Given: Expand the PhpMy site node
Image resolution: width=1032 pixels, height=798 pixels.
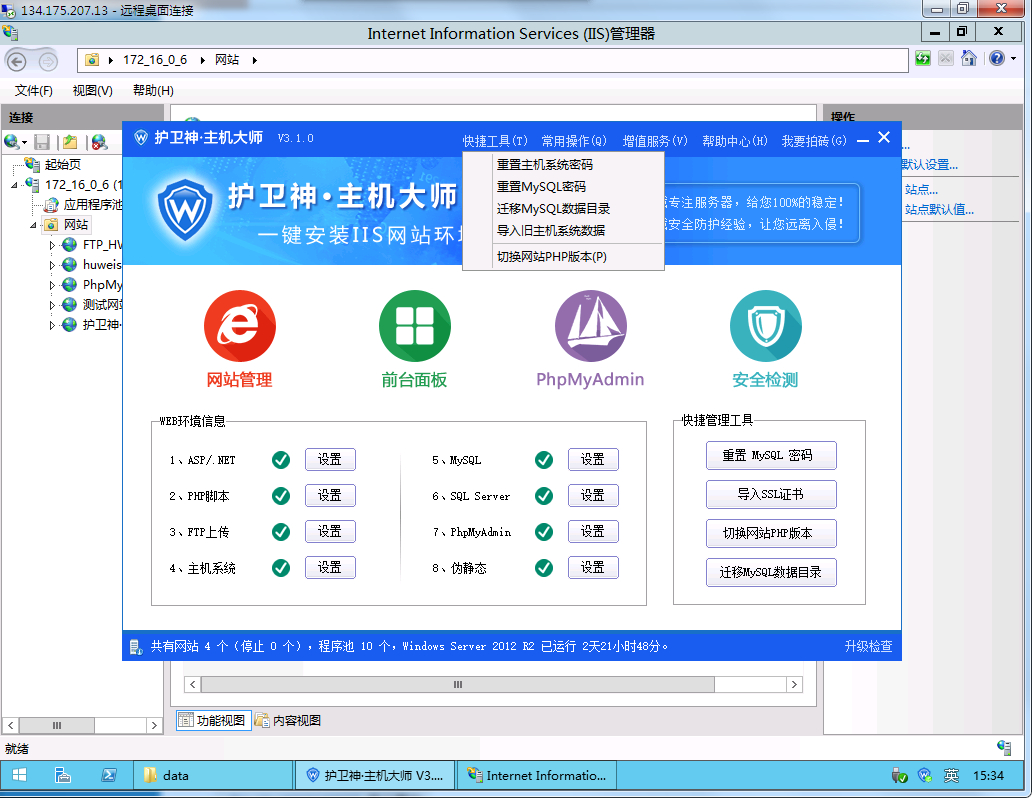Looking at the screenshot, I should (52, 285).
